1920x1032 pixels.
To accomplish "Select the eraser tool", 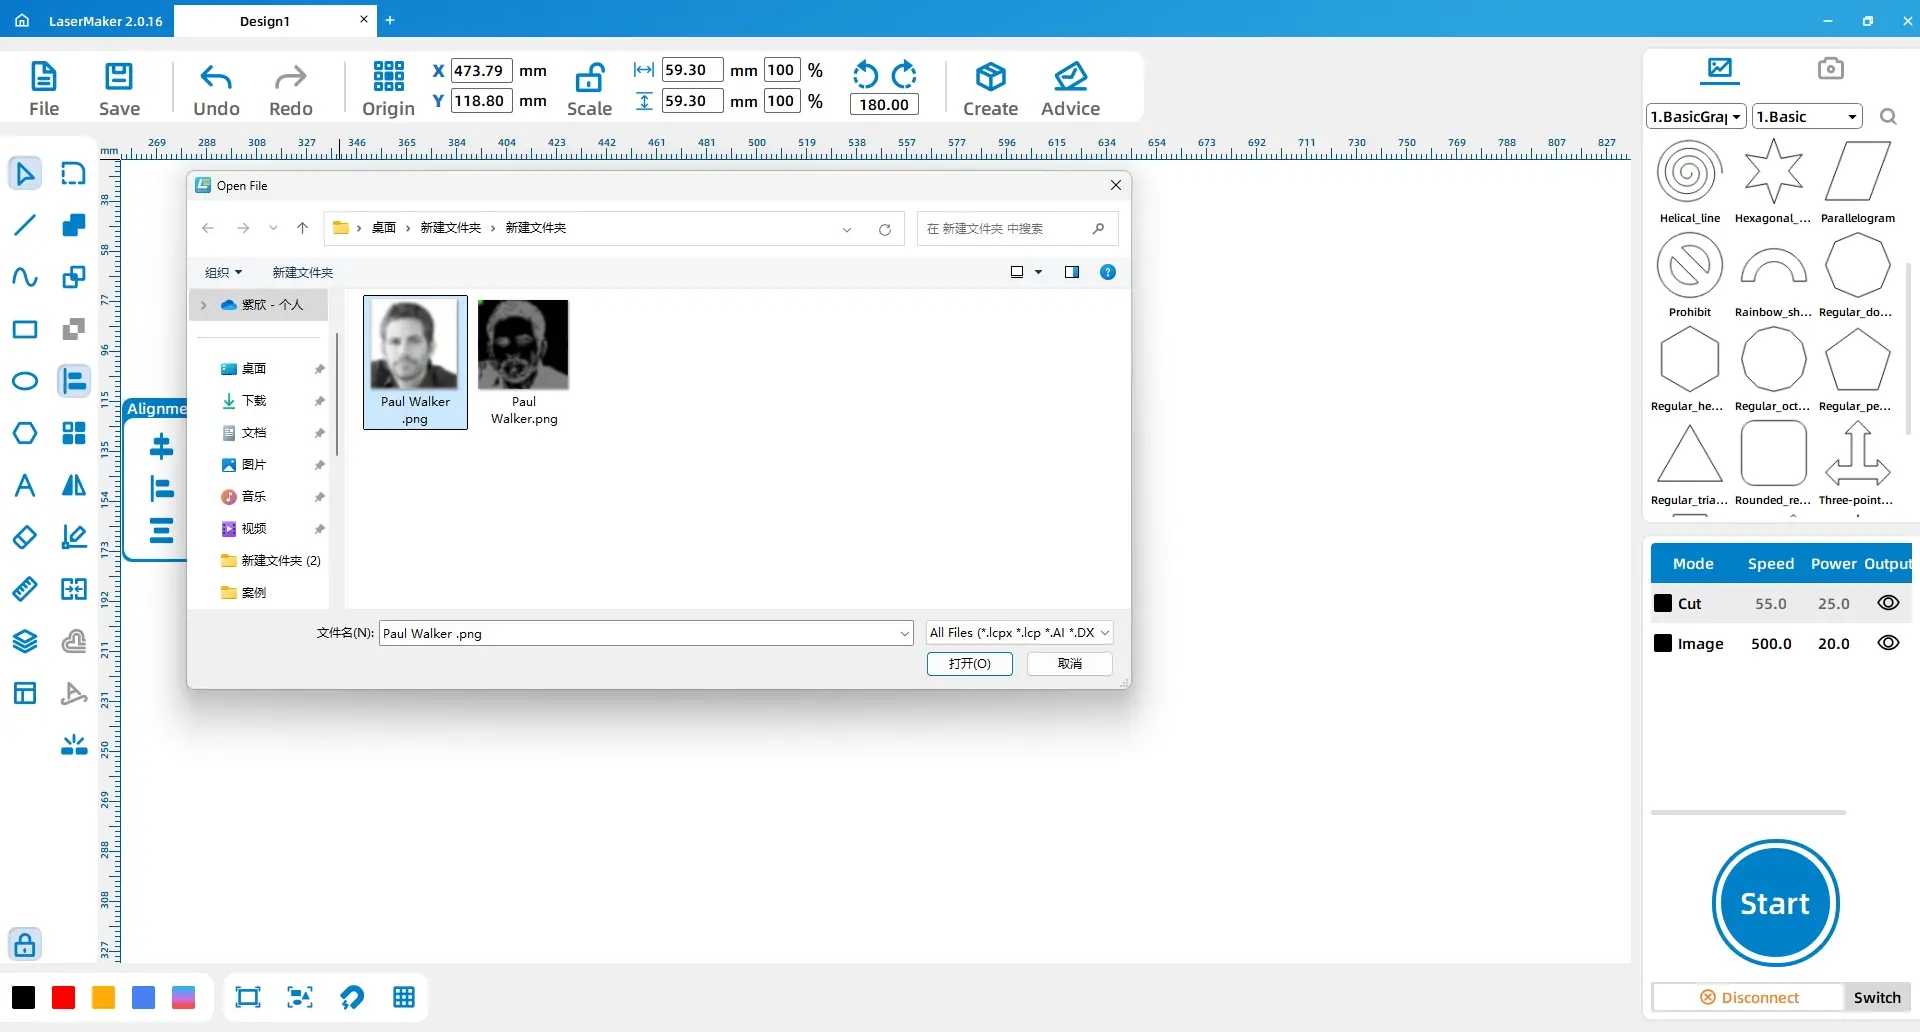I will coord(25,537).
